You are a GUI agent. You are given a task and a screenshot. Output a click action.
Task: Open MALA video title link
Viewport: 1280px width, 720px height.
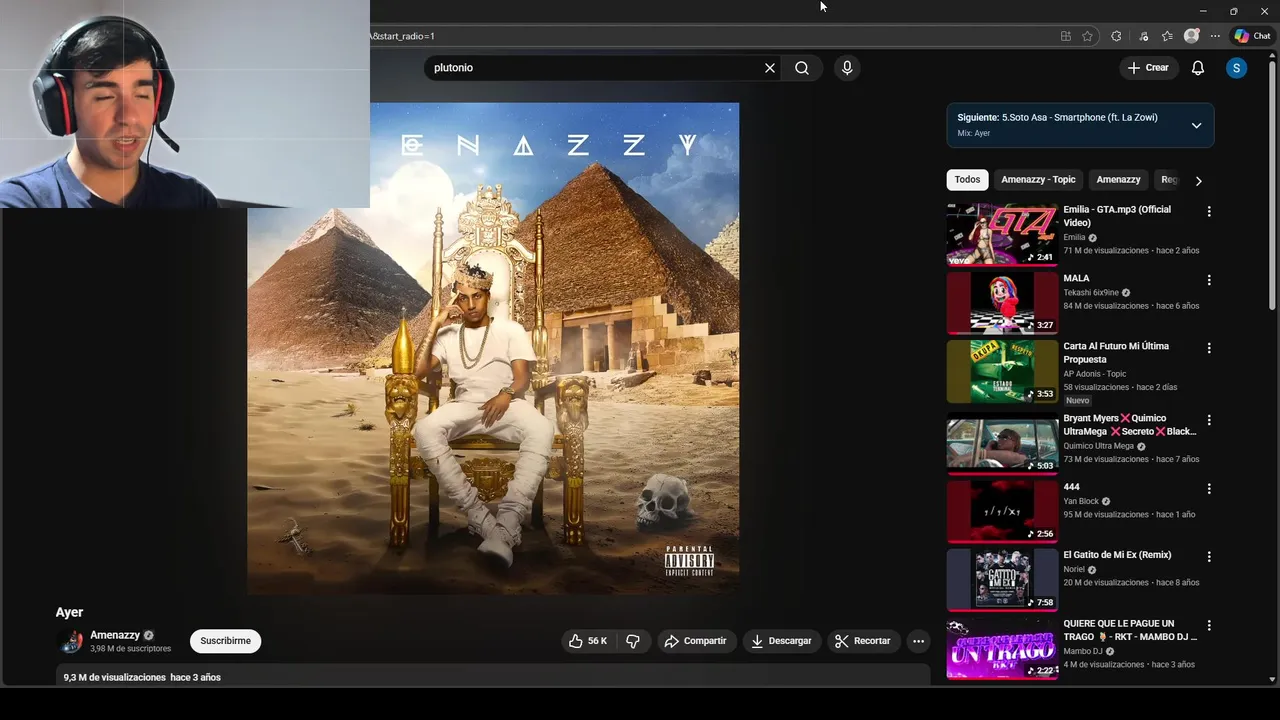click(x=1076, y=278)
